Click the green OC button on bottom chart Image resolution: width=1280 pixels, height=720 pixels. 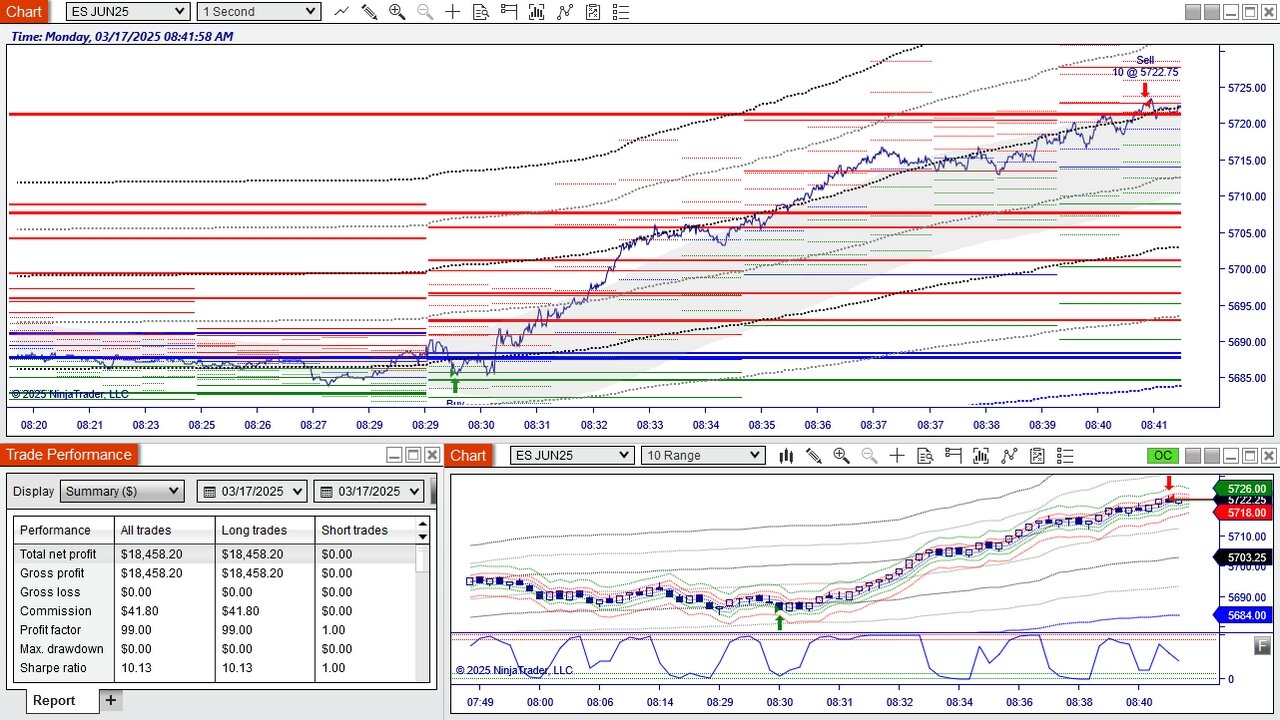pyautogui.click(x=1163, y=455)
